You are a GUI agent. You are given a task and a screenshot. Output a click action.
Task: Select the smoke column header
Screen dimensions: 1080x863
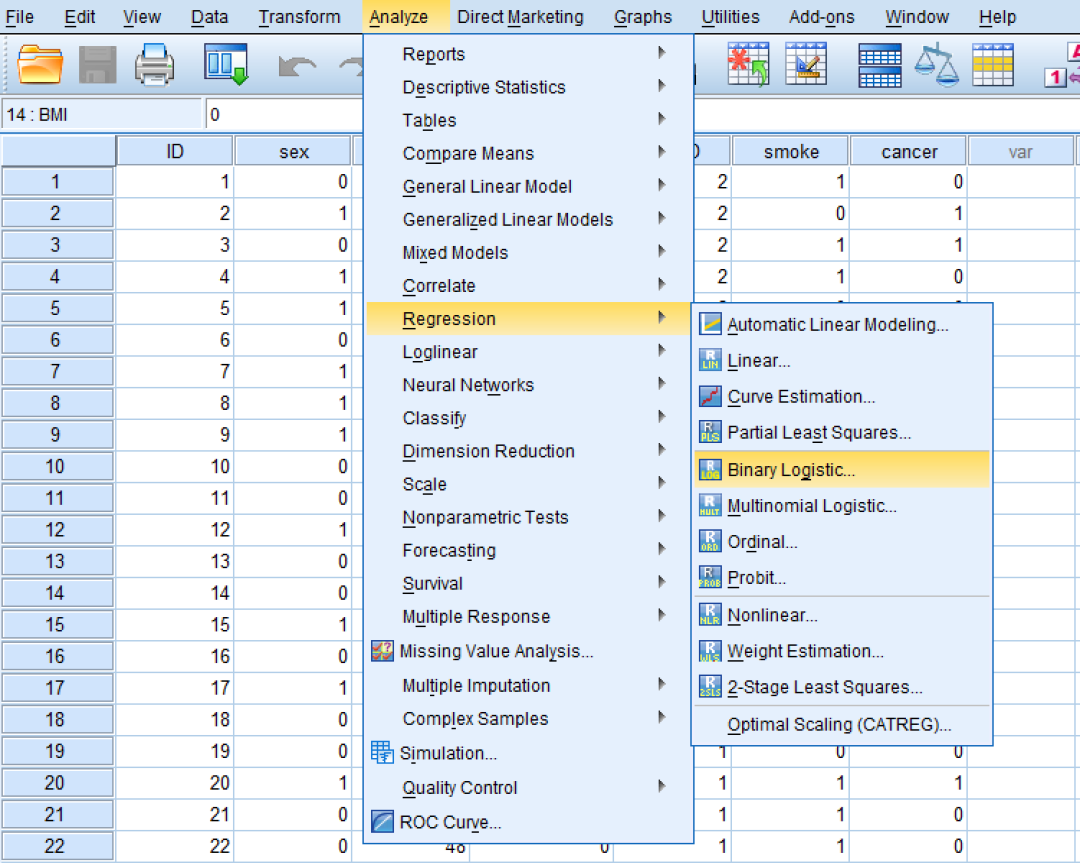[791, 152]
